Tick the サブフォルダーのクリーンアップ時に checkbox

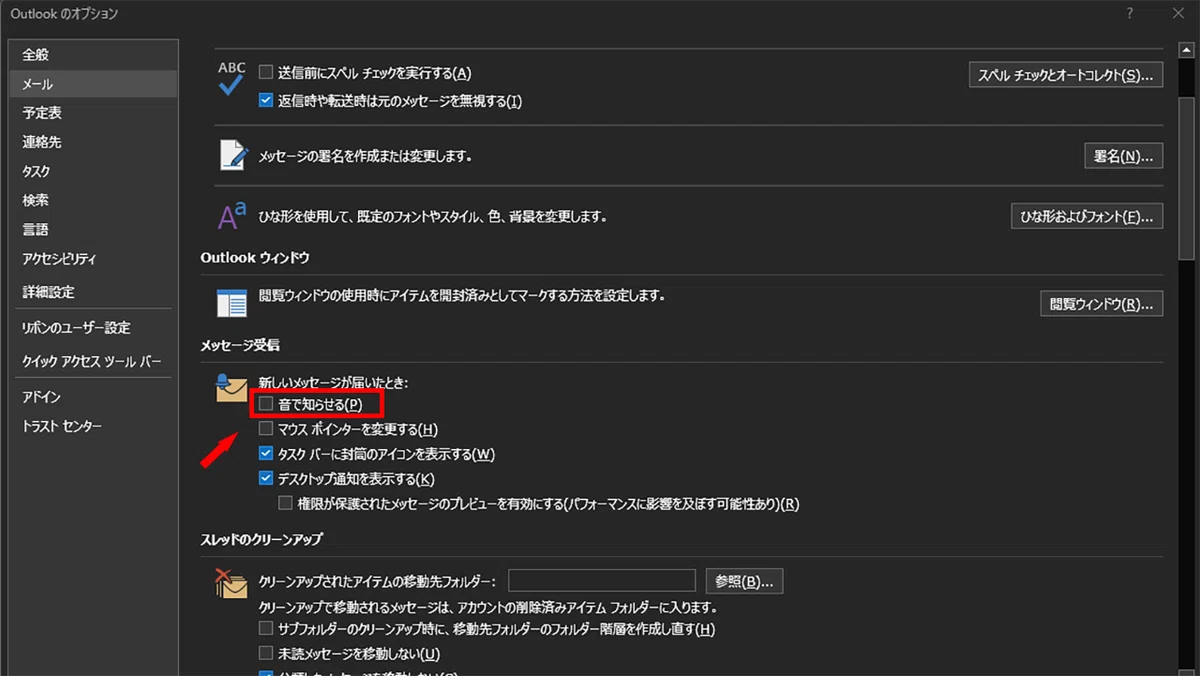[x=266, y=629]
